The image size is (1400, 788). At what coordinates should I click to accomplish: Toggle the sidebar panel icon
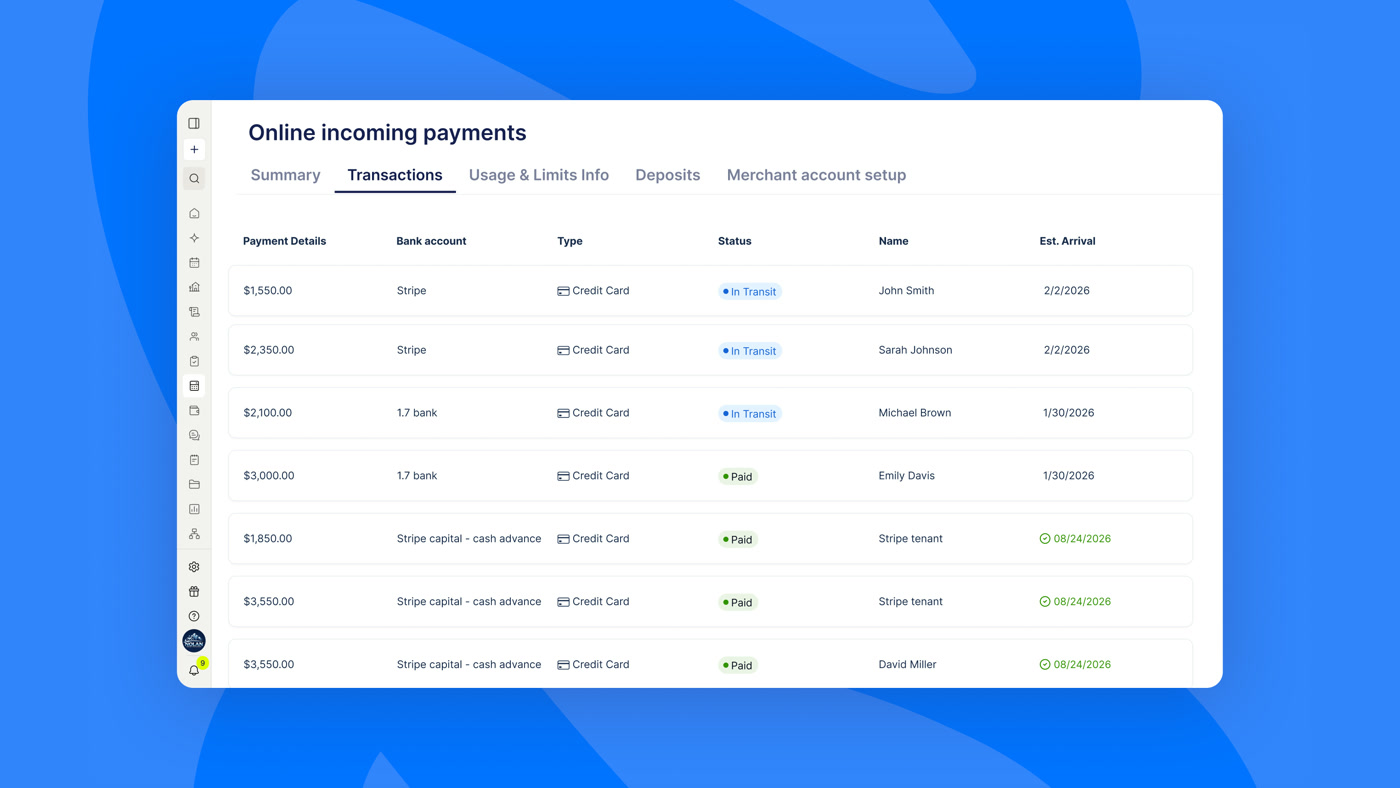[x=194, y=123]
